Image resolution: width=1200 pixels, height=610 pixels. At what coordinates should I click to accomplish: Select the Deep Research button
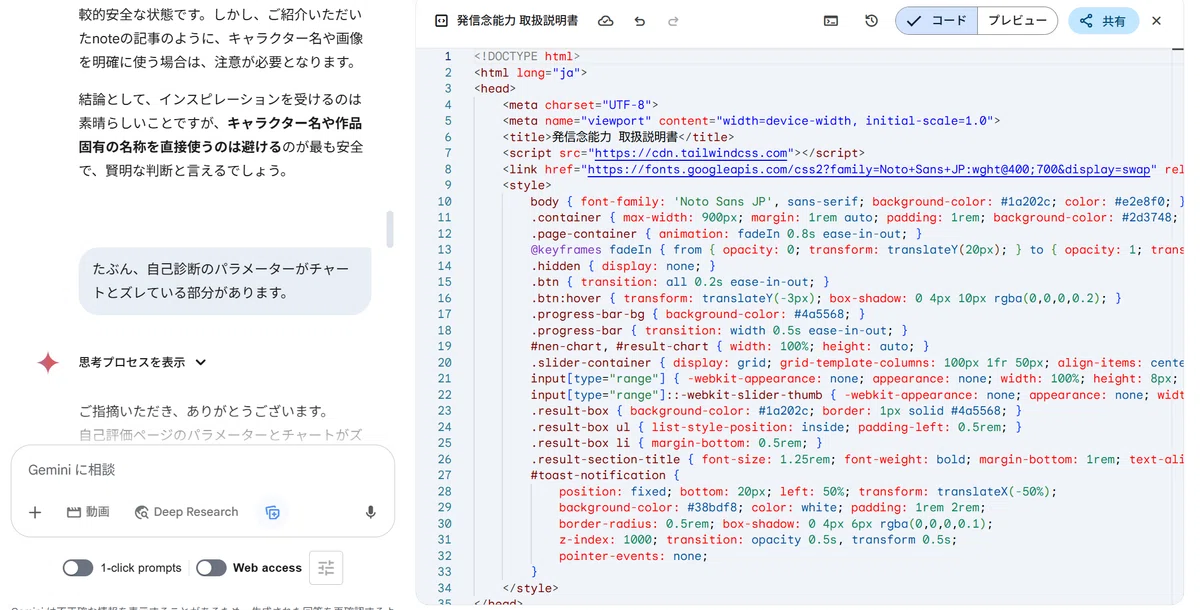click(187, 512)
